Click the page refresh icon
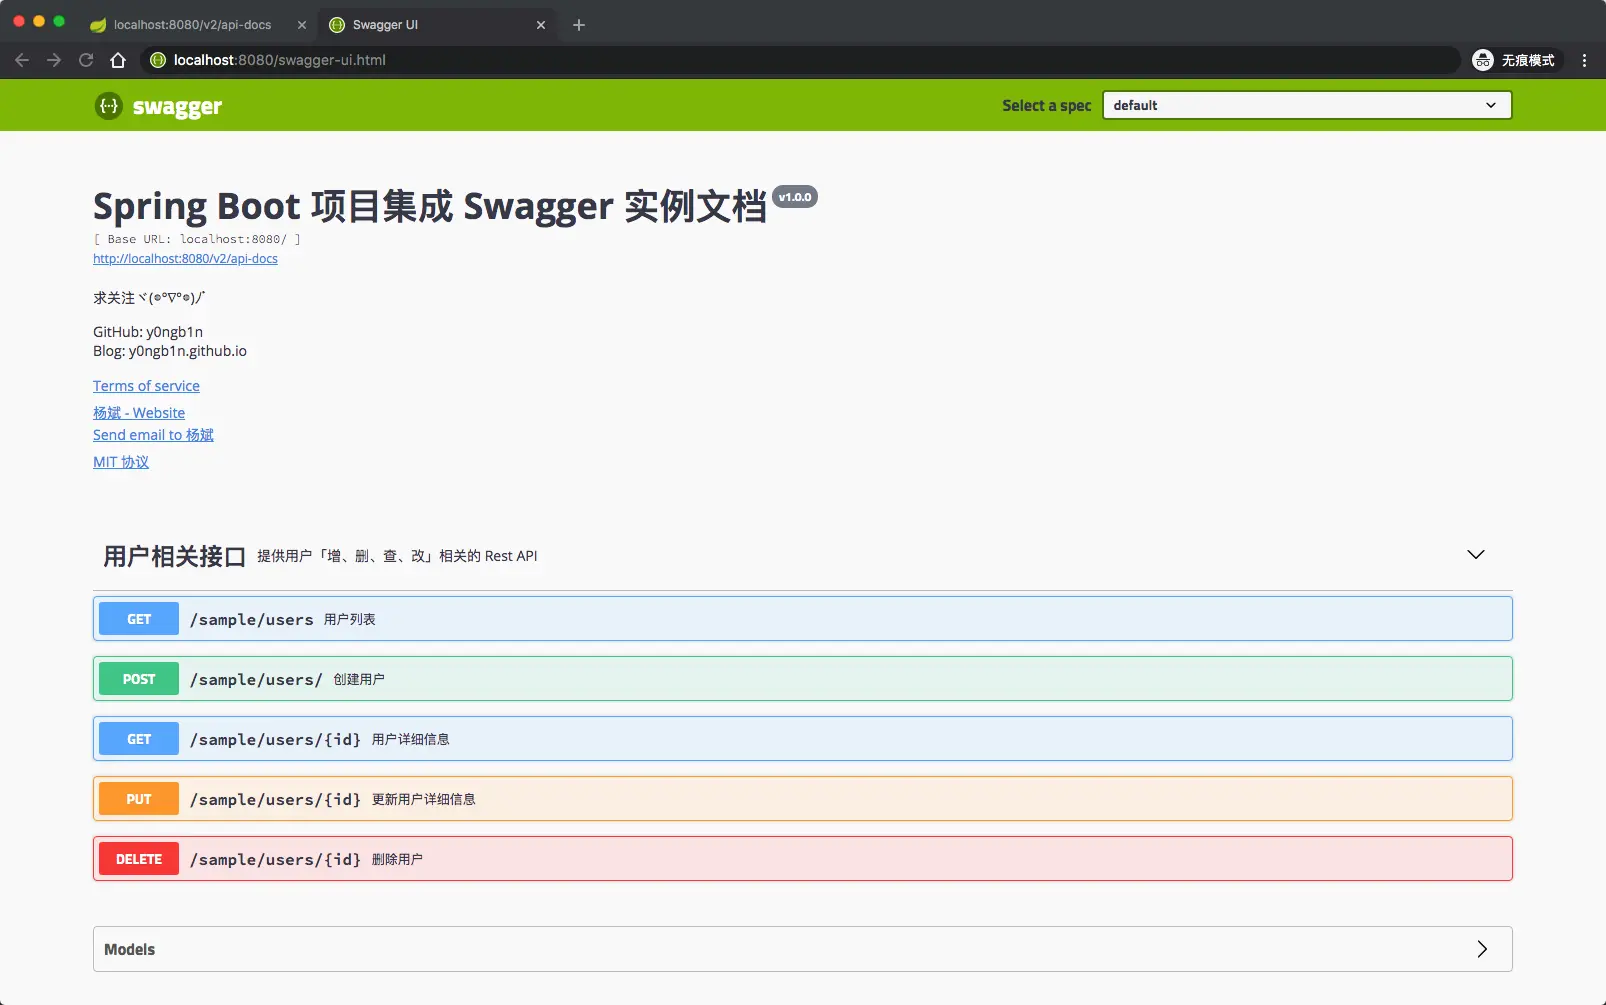Viewport: 1606px width, 1005px height. pos(86,60)
